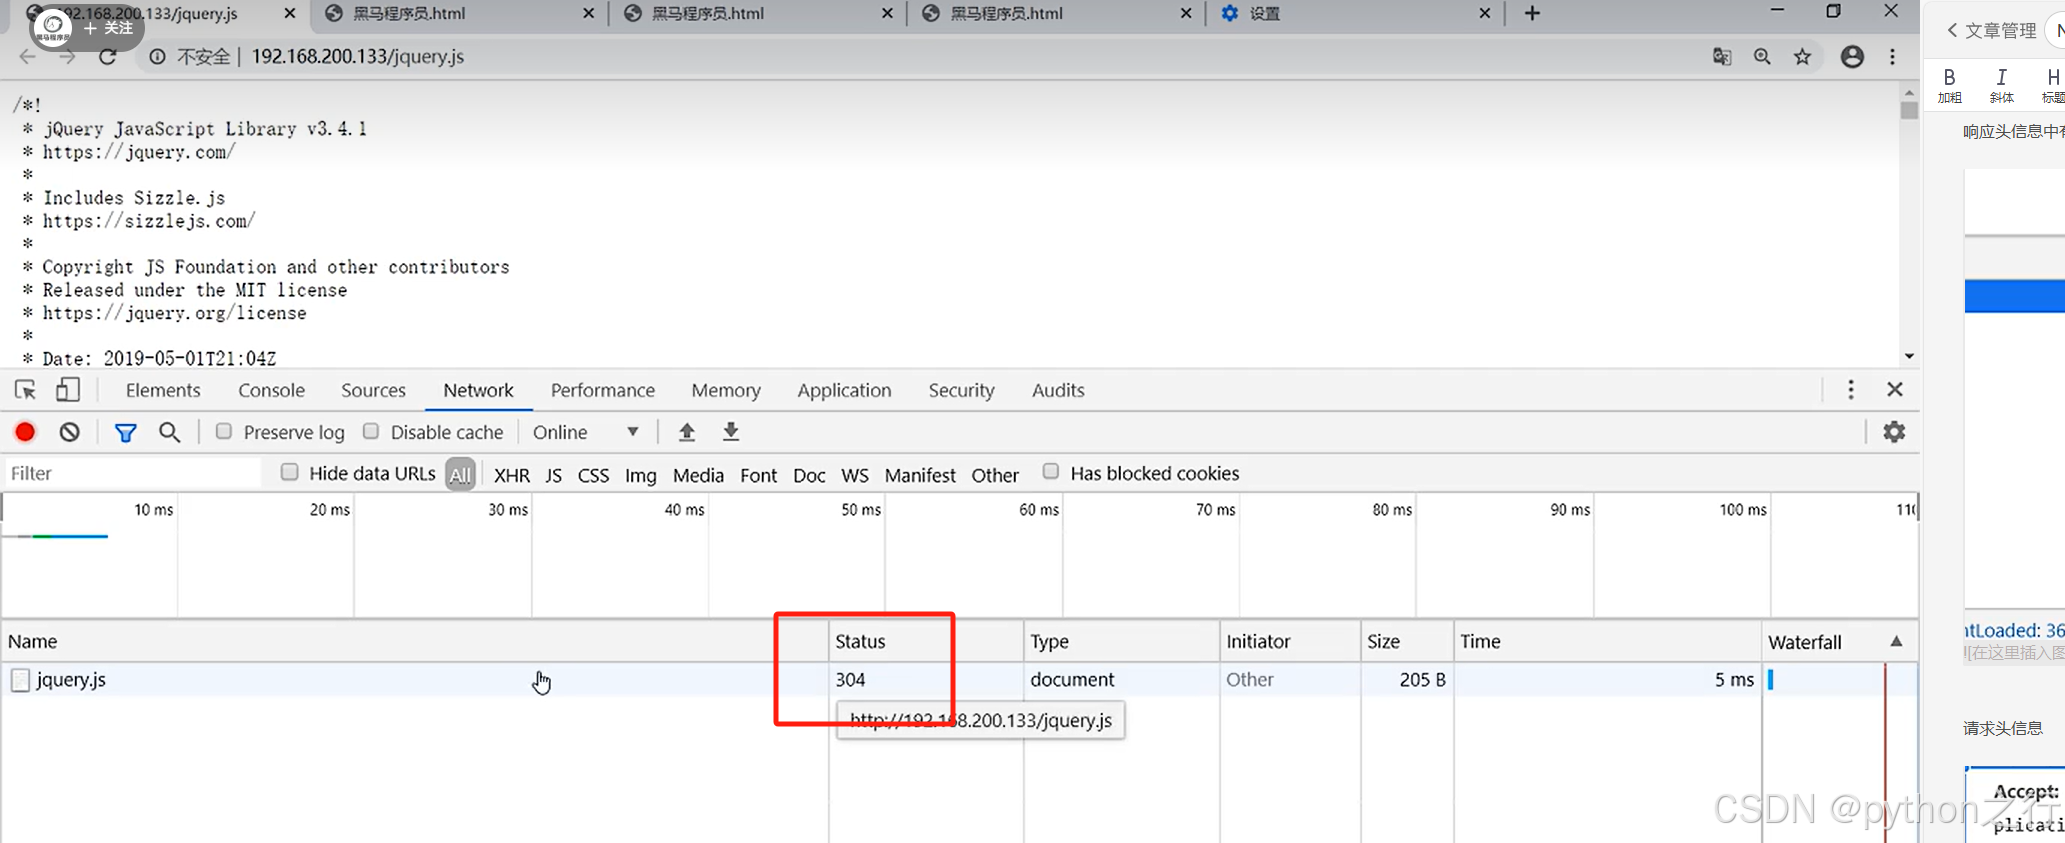Image resolution: width=2065 pixels, height=843 pixels.
Task: Open Chrome three-dot menu
Action: (1892, 57)
